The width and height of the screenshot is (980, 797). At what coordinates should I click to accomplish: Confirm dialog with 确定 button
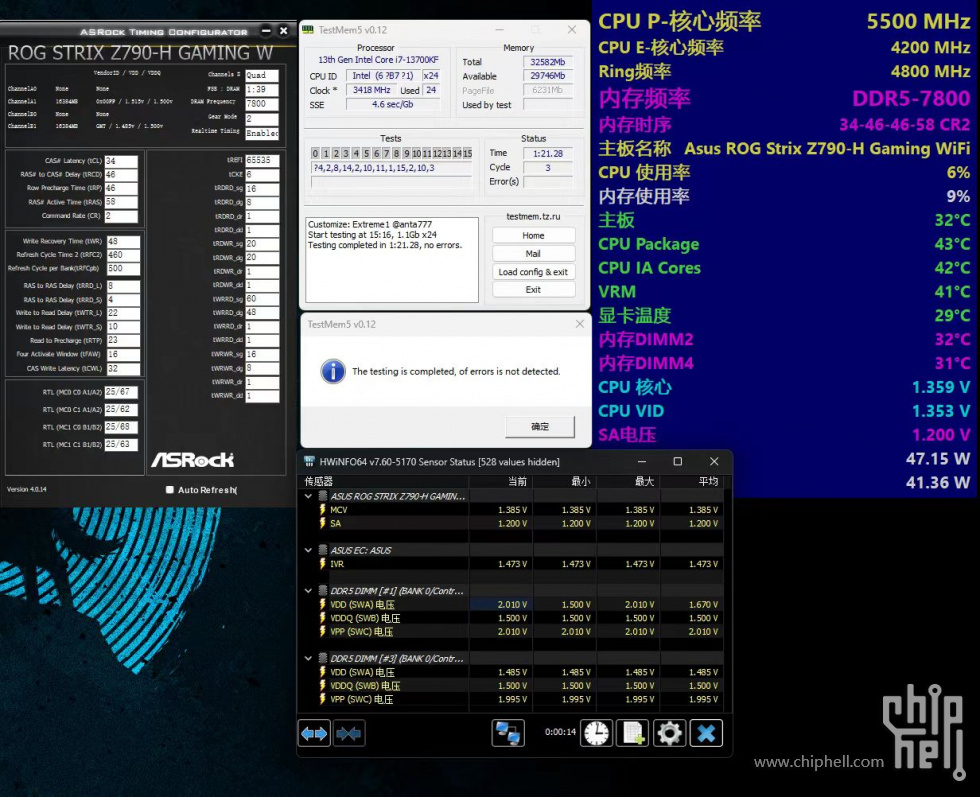tap(539, 426)
